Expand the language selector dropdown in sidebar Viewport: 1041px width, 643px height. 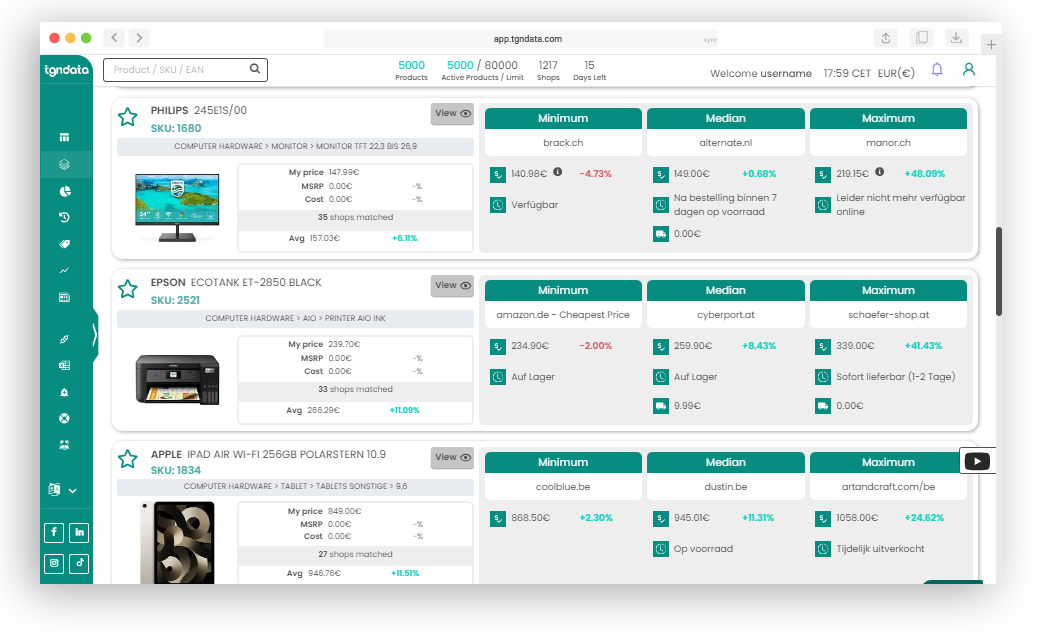(63, 490)
